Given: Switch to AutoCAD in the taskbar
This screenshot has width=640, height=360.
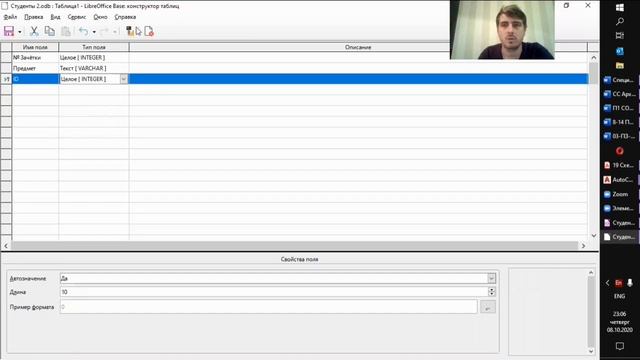Looking at the screenshot, I should pos(620,180).
